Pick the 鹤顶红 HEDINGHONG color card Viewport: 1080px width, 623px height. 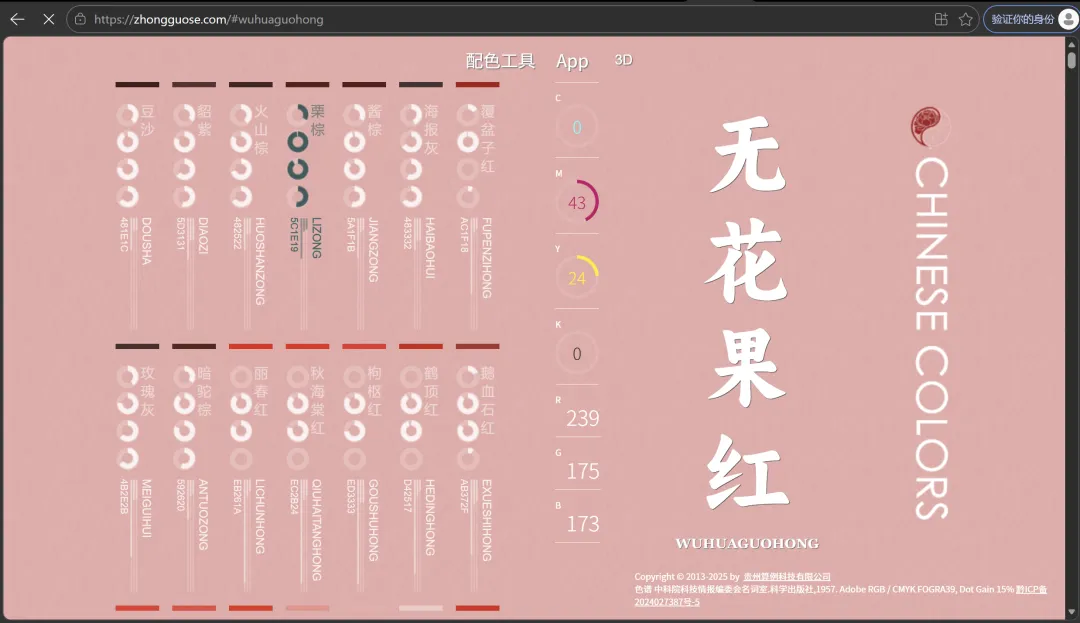tap(420, 468)
